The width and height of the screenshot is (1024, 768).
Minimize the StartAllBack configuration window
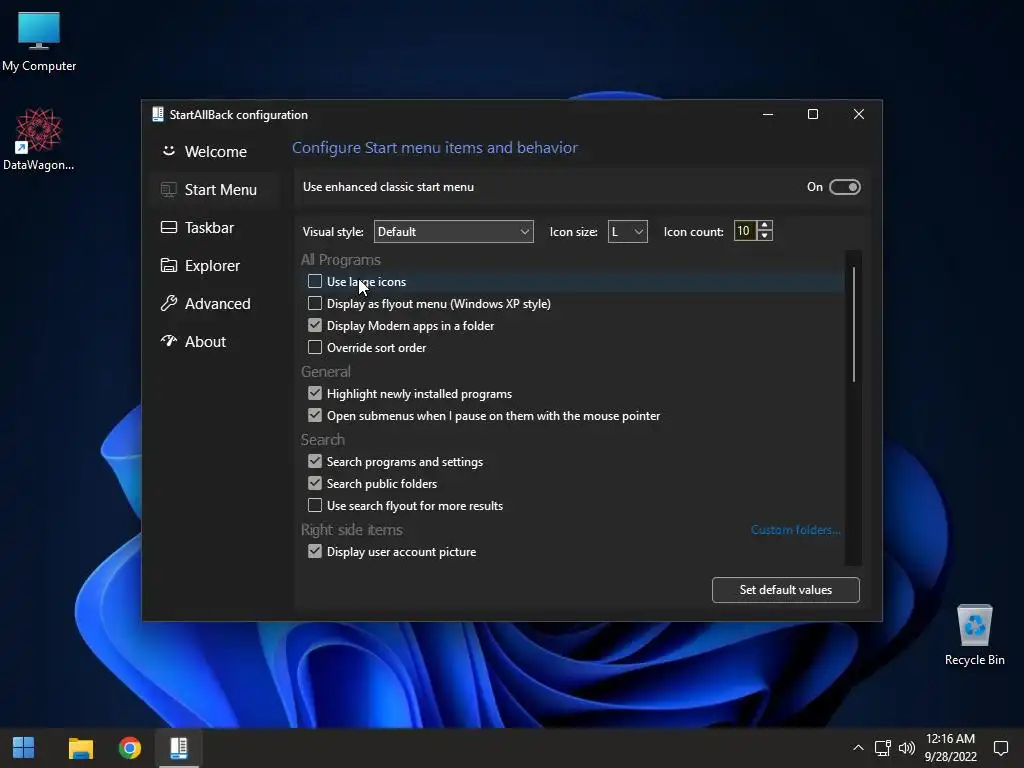click(x=768, y=114)
